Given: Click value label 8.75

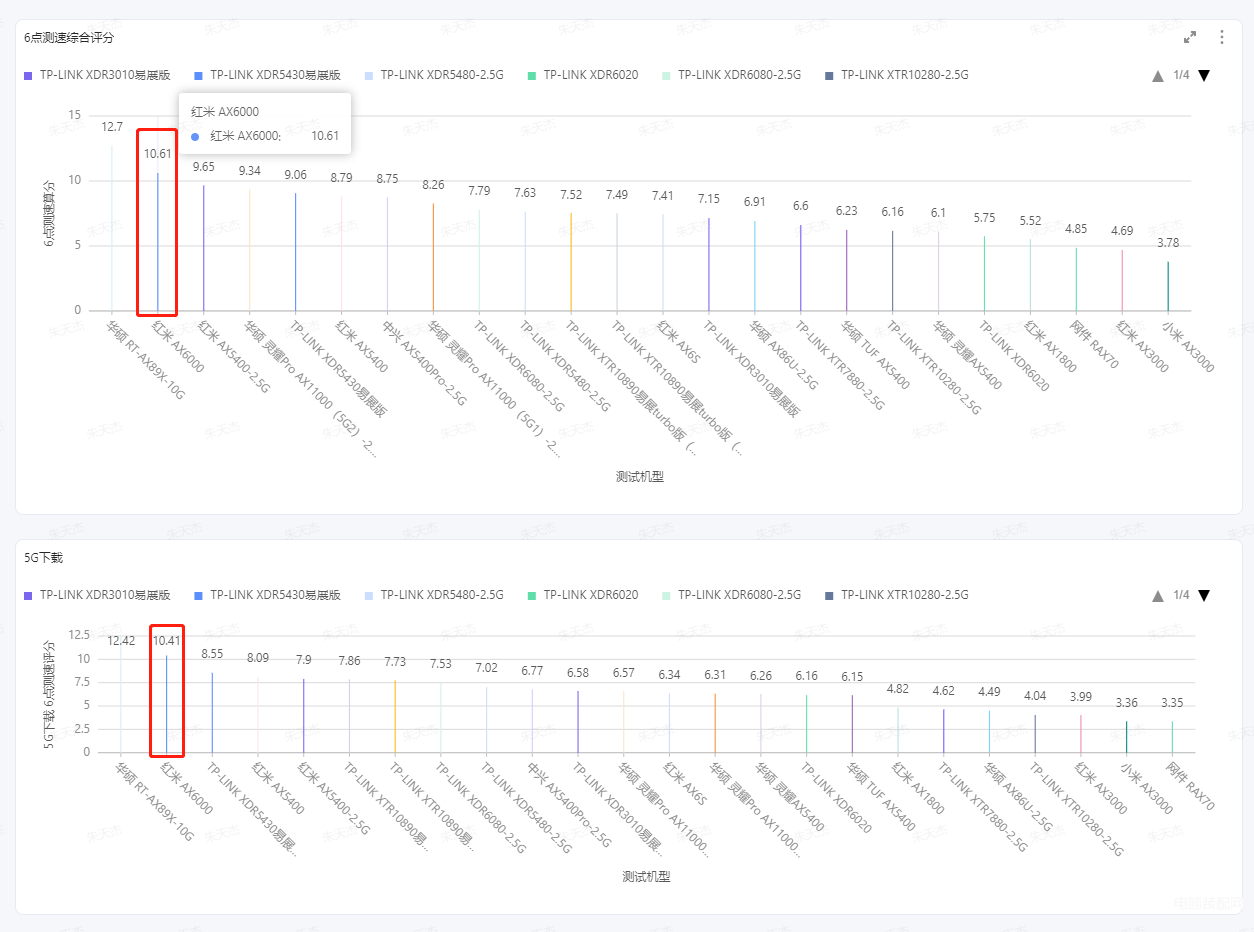Looking at the screenshot, I should [387, 179].
